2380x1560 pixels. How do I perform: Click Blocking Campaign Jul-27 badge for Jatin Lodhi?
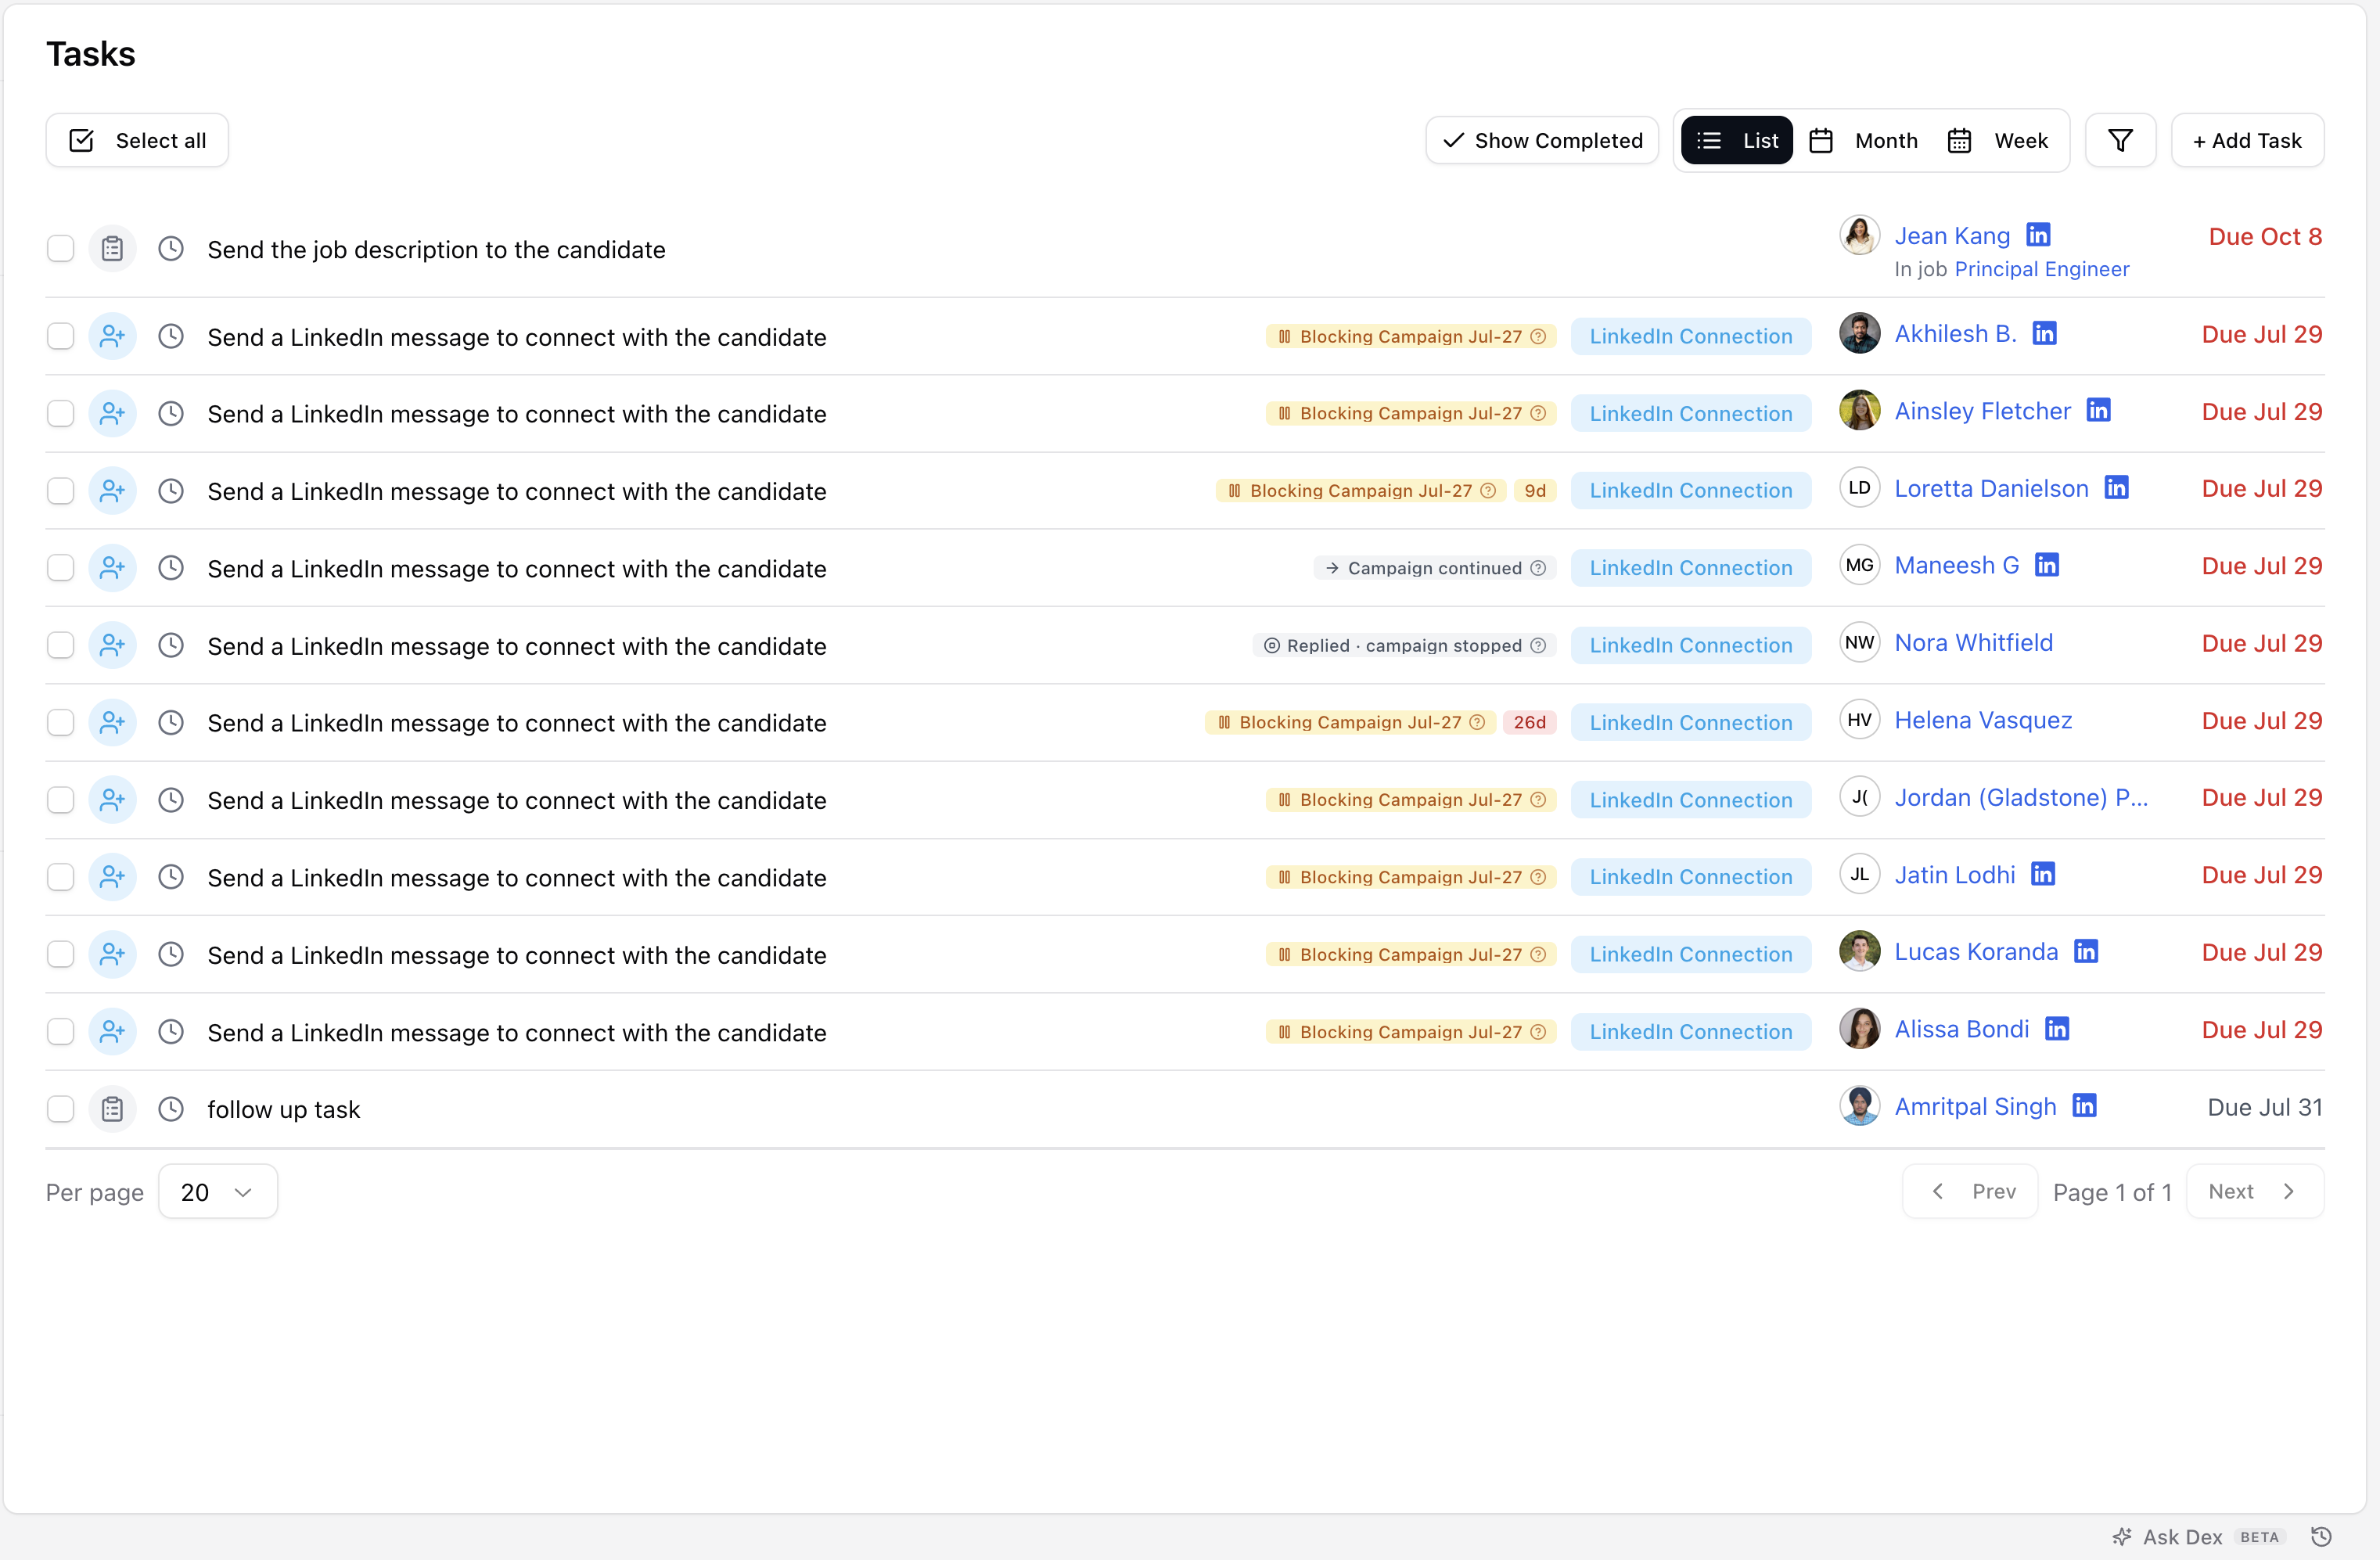tap(1411, 877)
